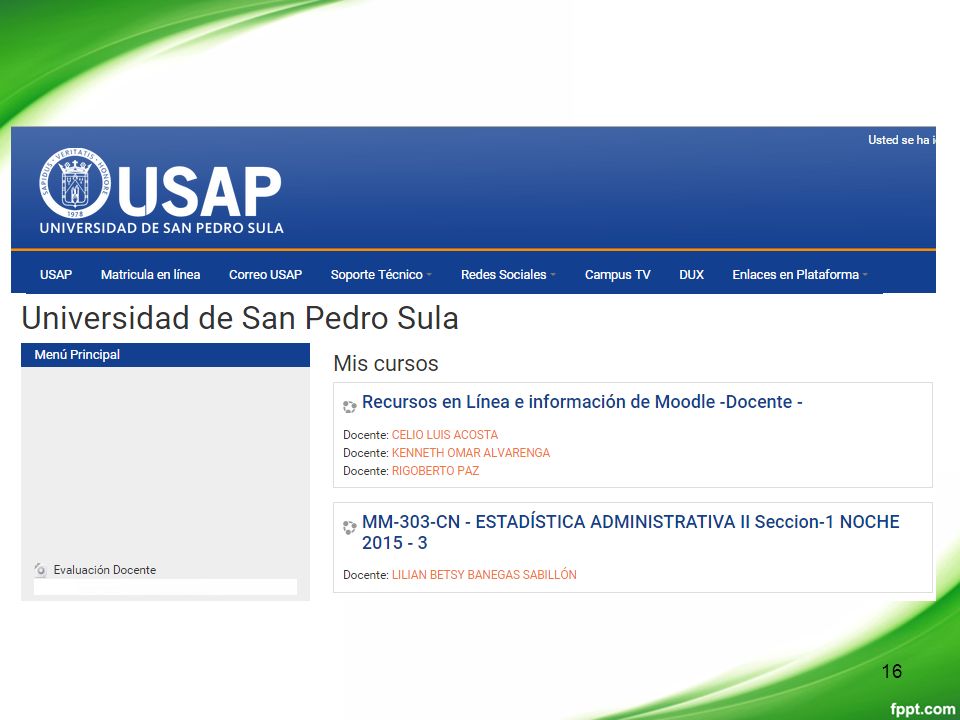The height and width of the screenshot is (720, 960).
Task: Click the USAP wordmark in banner
Action: 200,192
